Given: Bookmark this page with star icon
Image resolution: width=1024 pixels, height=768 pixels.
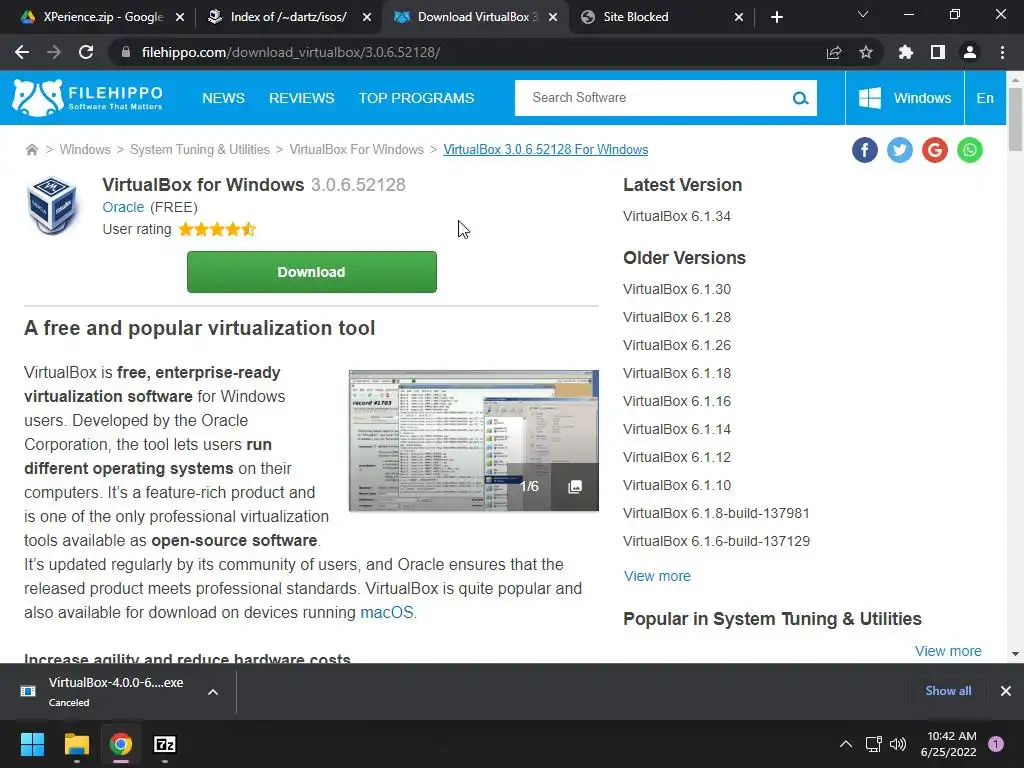Looking at the screenshot, I should [x=866, y=52].
